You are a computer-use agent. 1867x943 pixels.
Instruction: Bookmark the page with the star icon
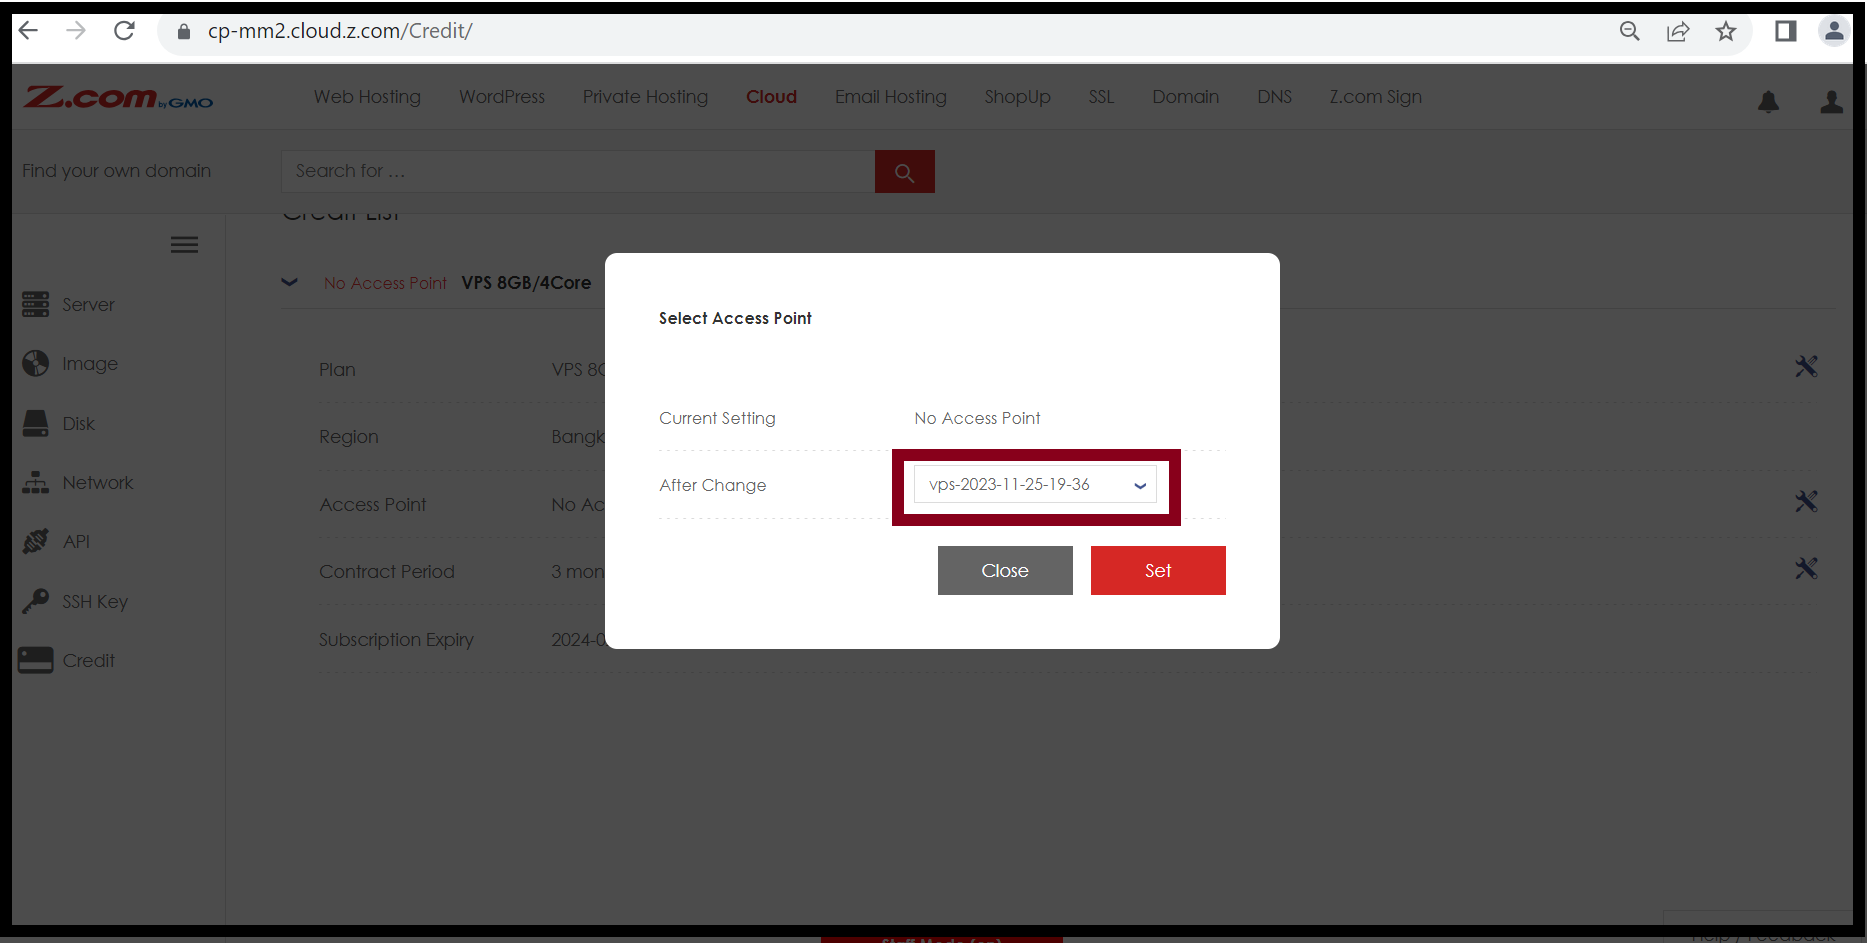tap(1726, 31)
